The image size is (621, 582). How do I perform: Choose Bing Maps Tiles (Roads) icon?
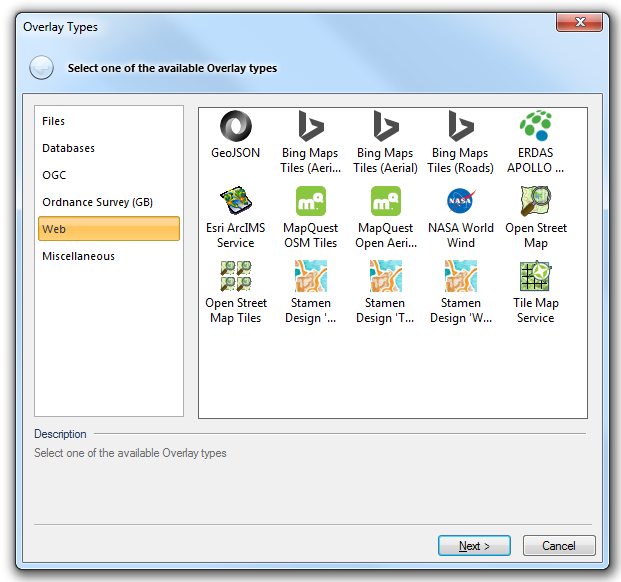461,126
